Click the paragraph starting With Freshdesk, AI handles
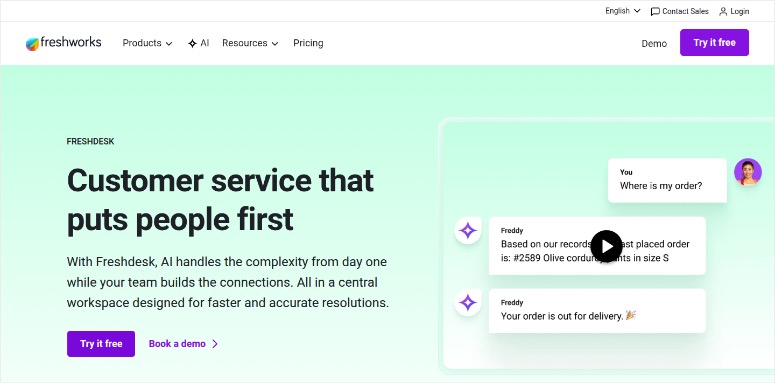The image size is (775, 383). (228, 282)
